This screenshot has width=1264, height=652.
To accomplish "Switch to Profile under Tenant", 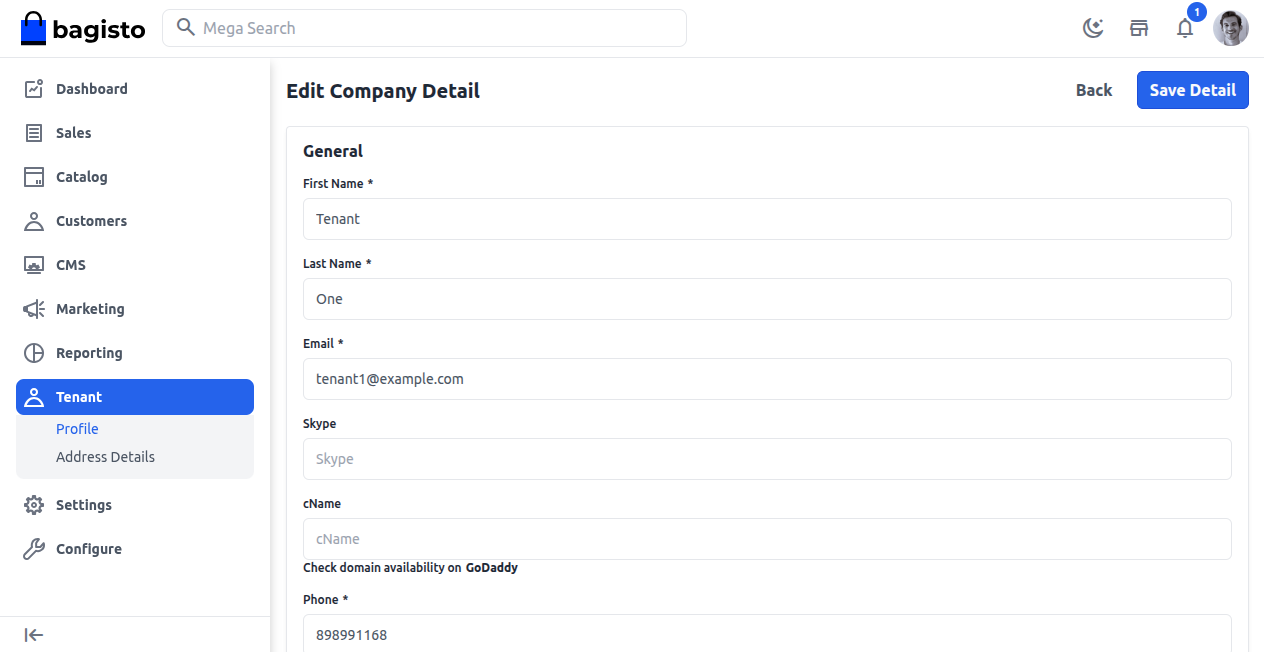I will coord(77,428).
